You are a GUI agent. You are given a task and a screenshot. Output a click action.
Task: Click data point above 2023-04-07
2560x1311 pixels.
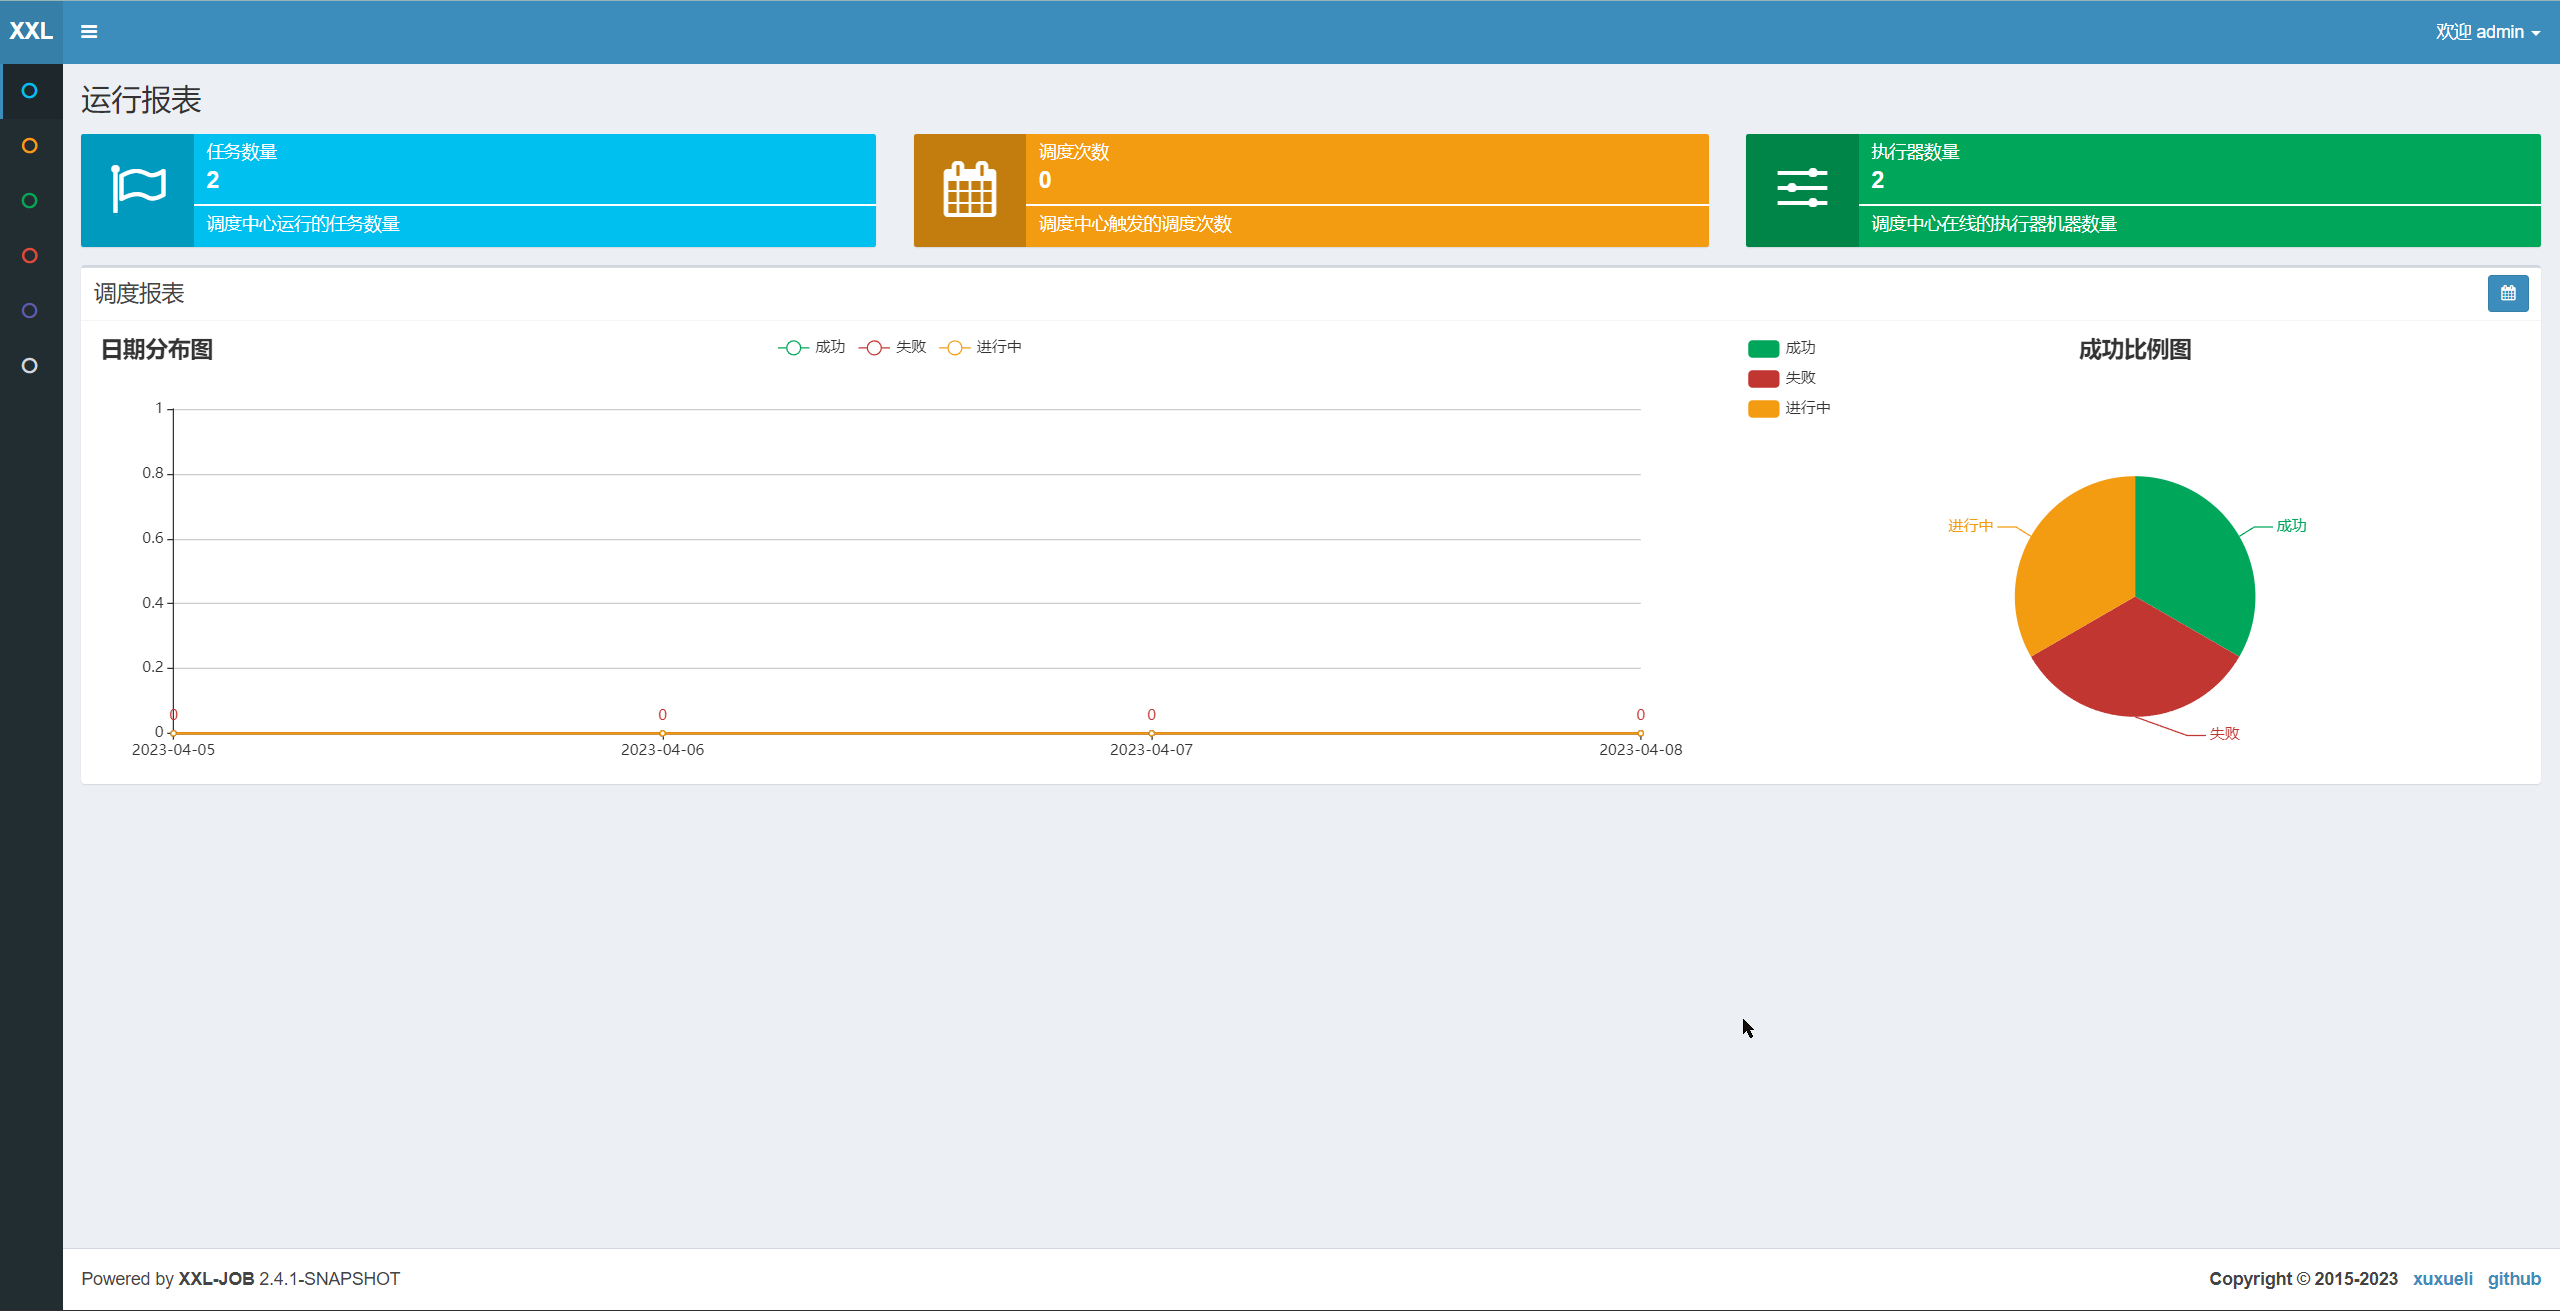point(1151,733)
